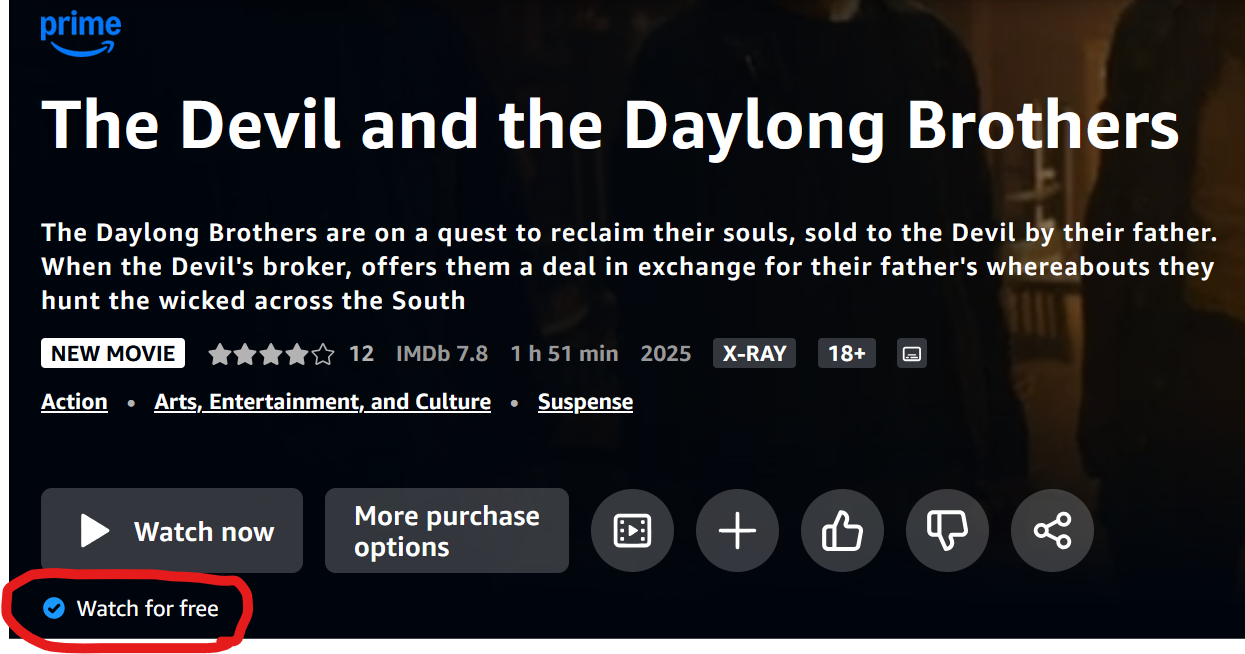Screen dimensions: 1245x654
Task: Open the subtitles availability icon
Action: coord(911,353)
